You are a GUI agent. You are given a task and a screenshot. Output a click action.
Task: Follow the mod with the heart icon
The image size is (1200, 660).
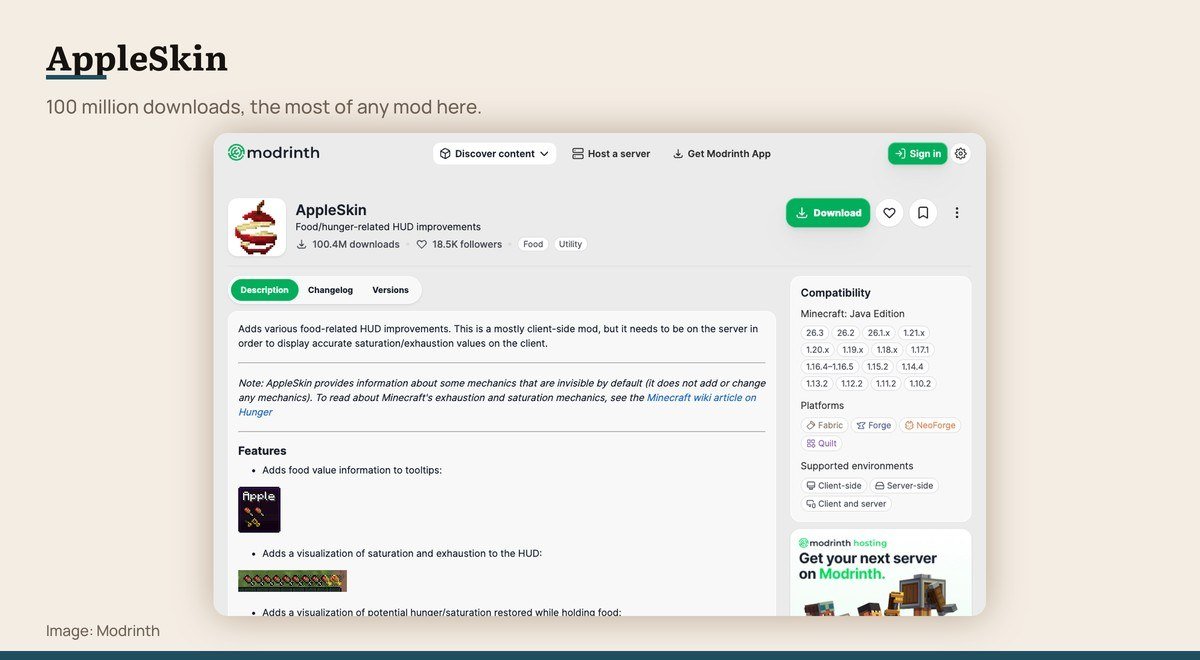pos(890,213)
